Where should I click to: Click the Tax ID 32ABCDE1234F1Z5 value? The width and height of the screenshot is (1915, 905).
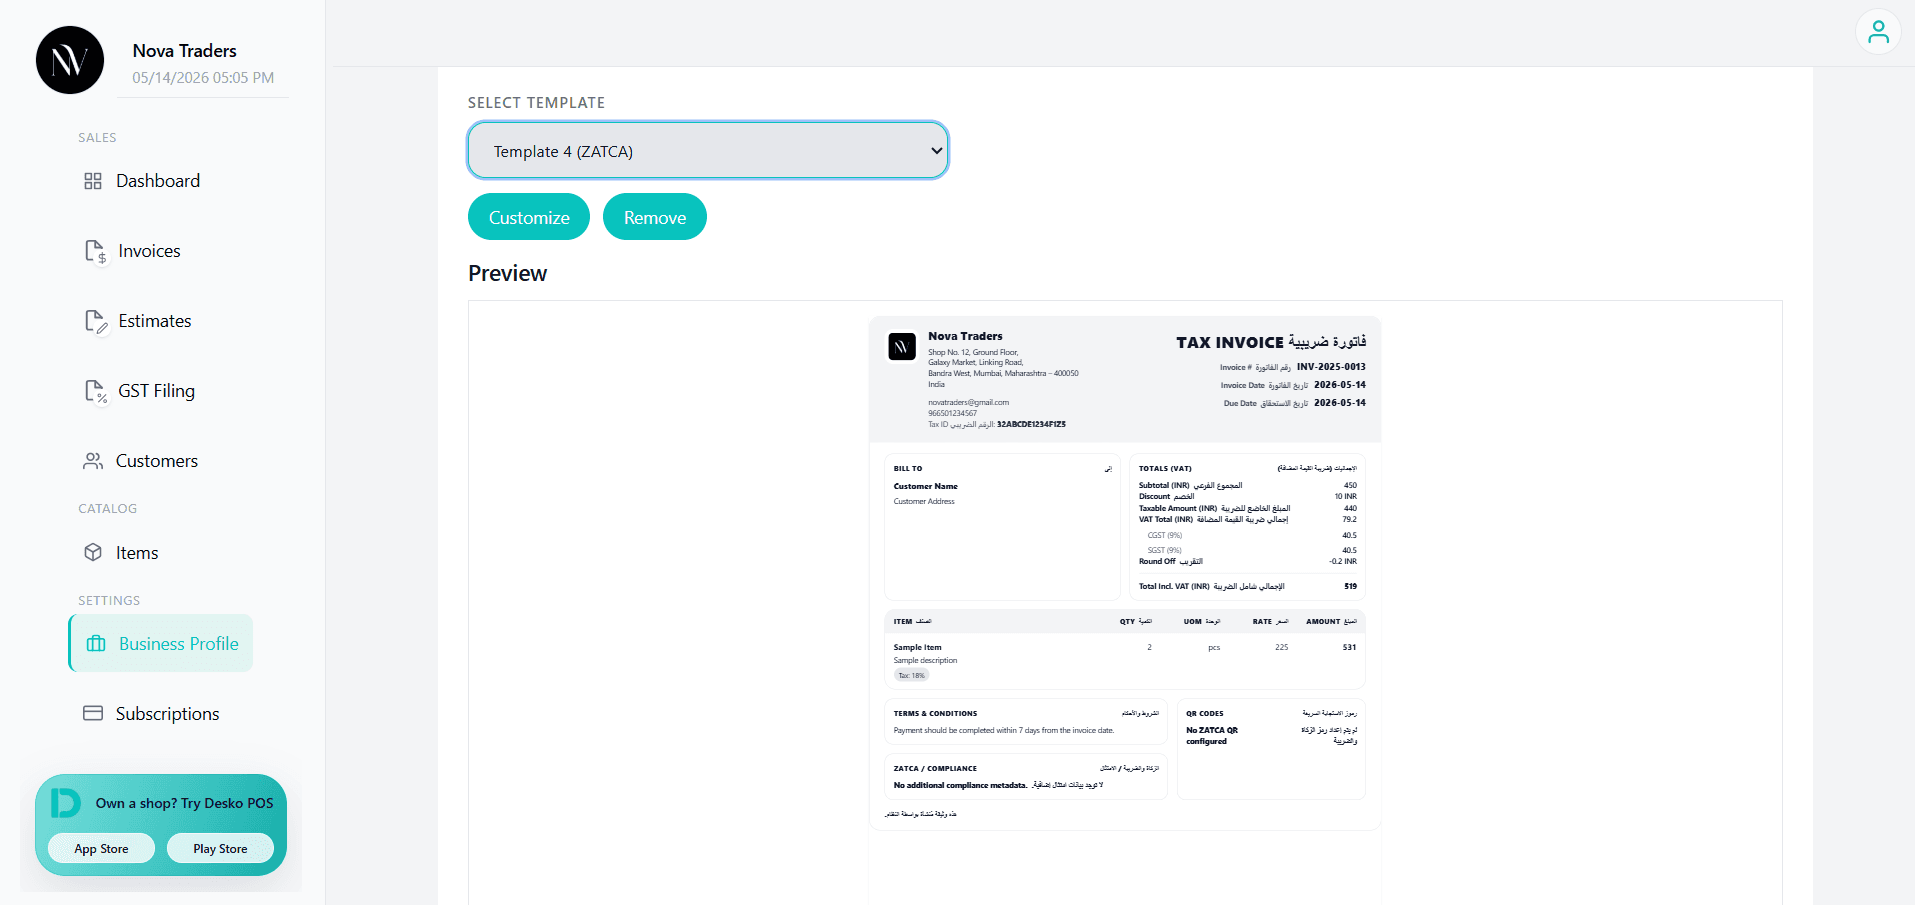(x=1031, y=424)
